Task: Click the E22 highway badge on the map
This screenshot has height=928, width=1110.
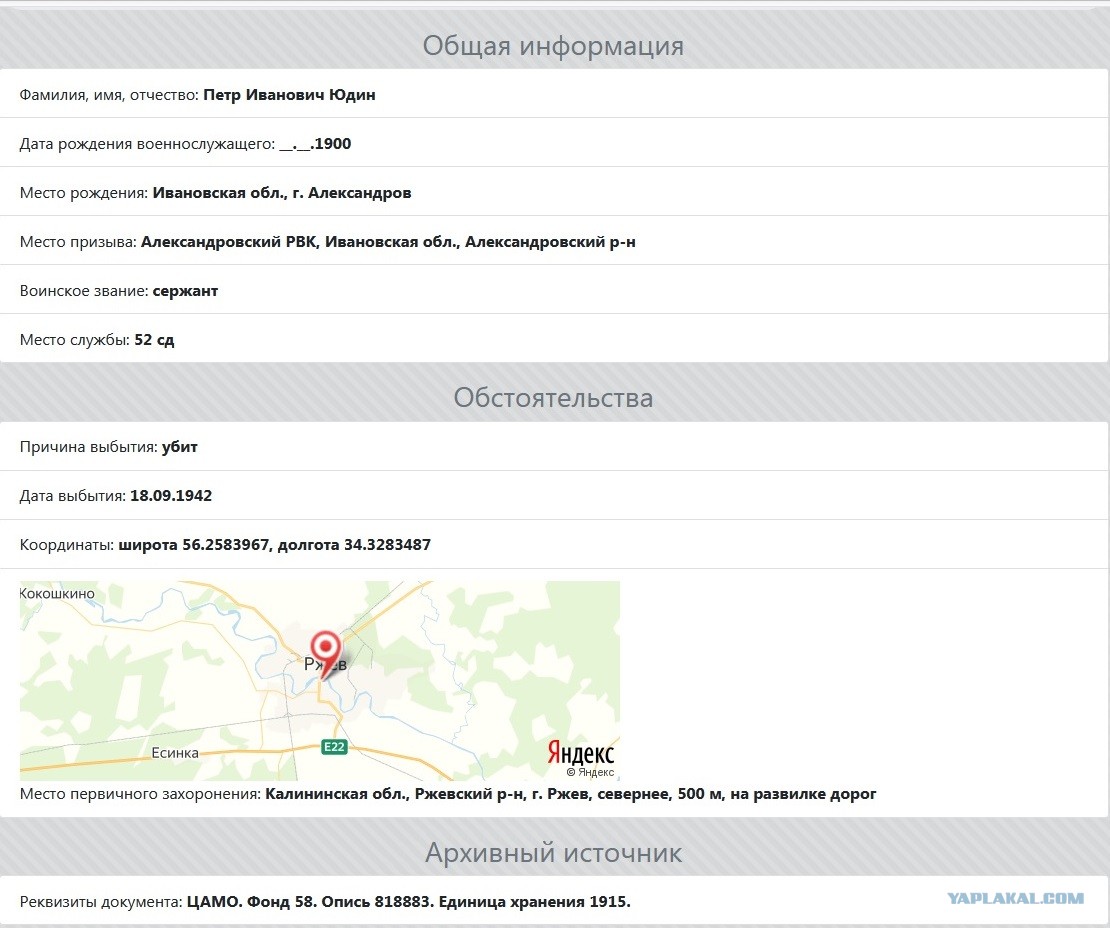Action: (333, 747)
